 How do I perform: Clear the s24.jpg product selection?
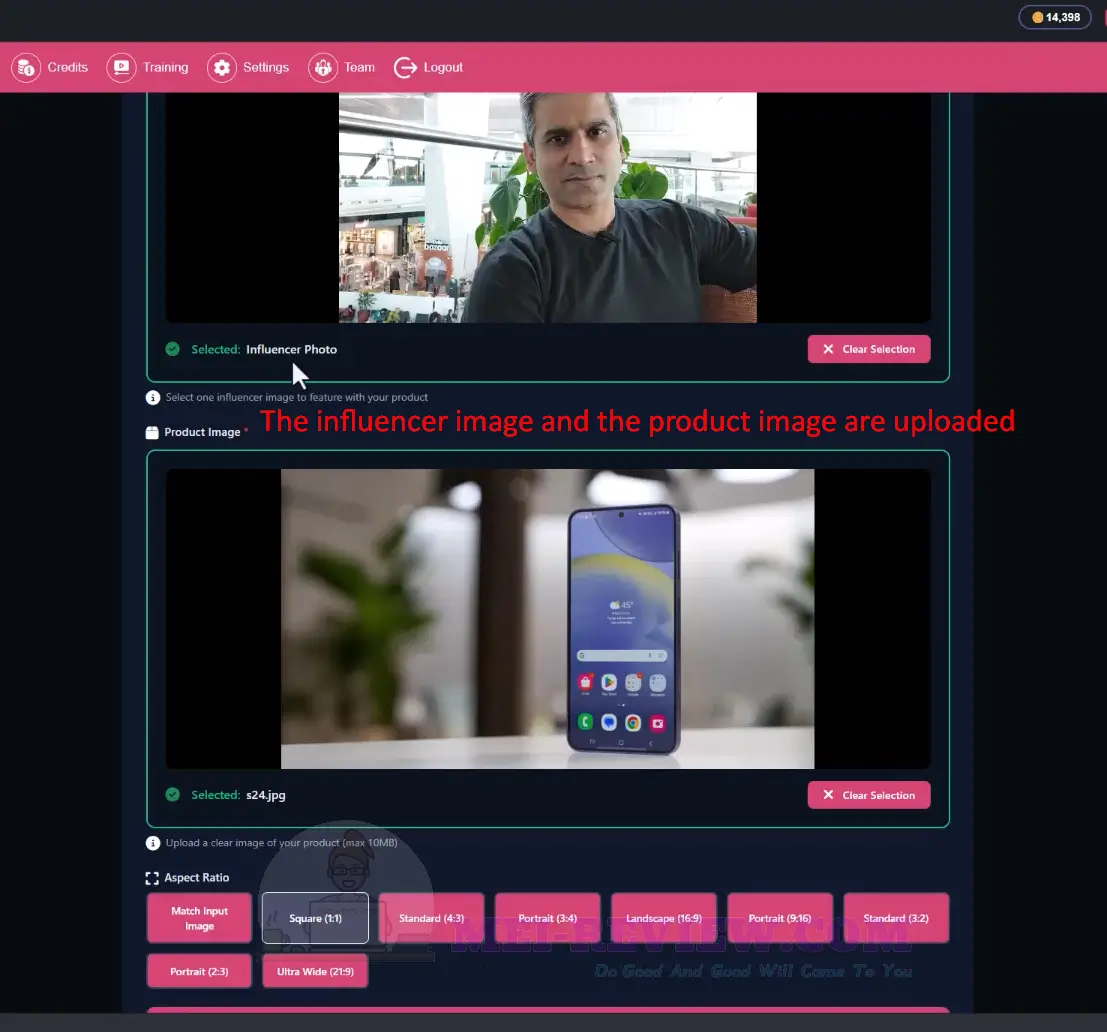tap(869, 796)
